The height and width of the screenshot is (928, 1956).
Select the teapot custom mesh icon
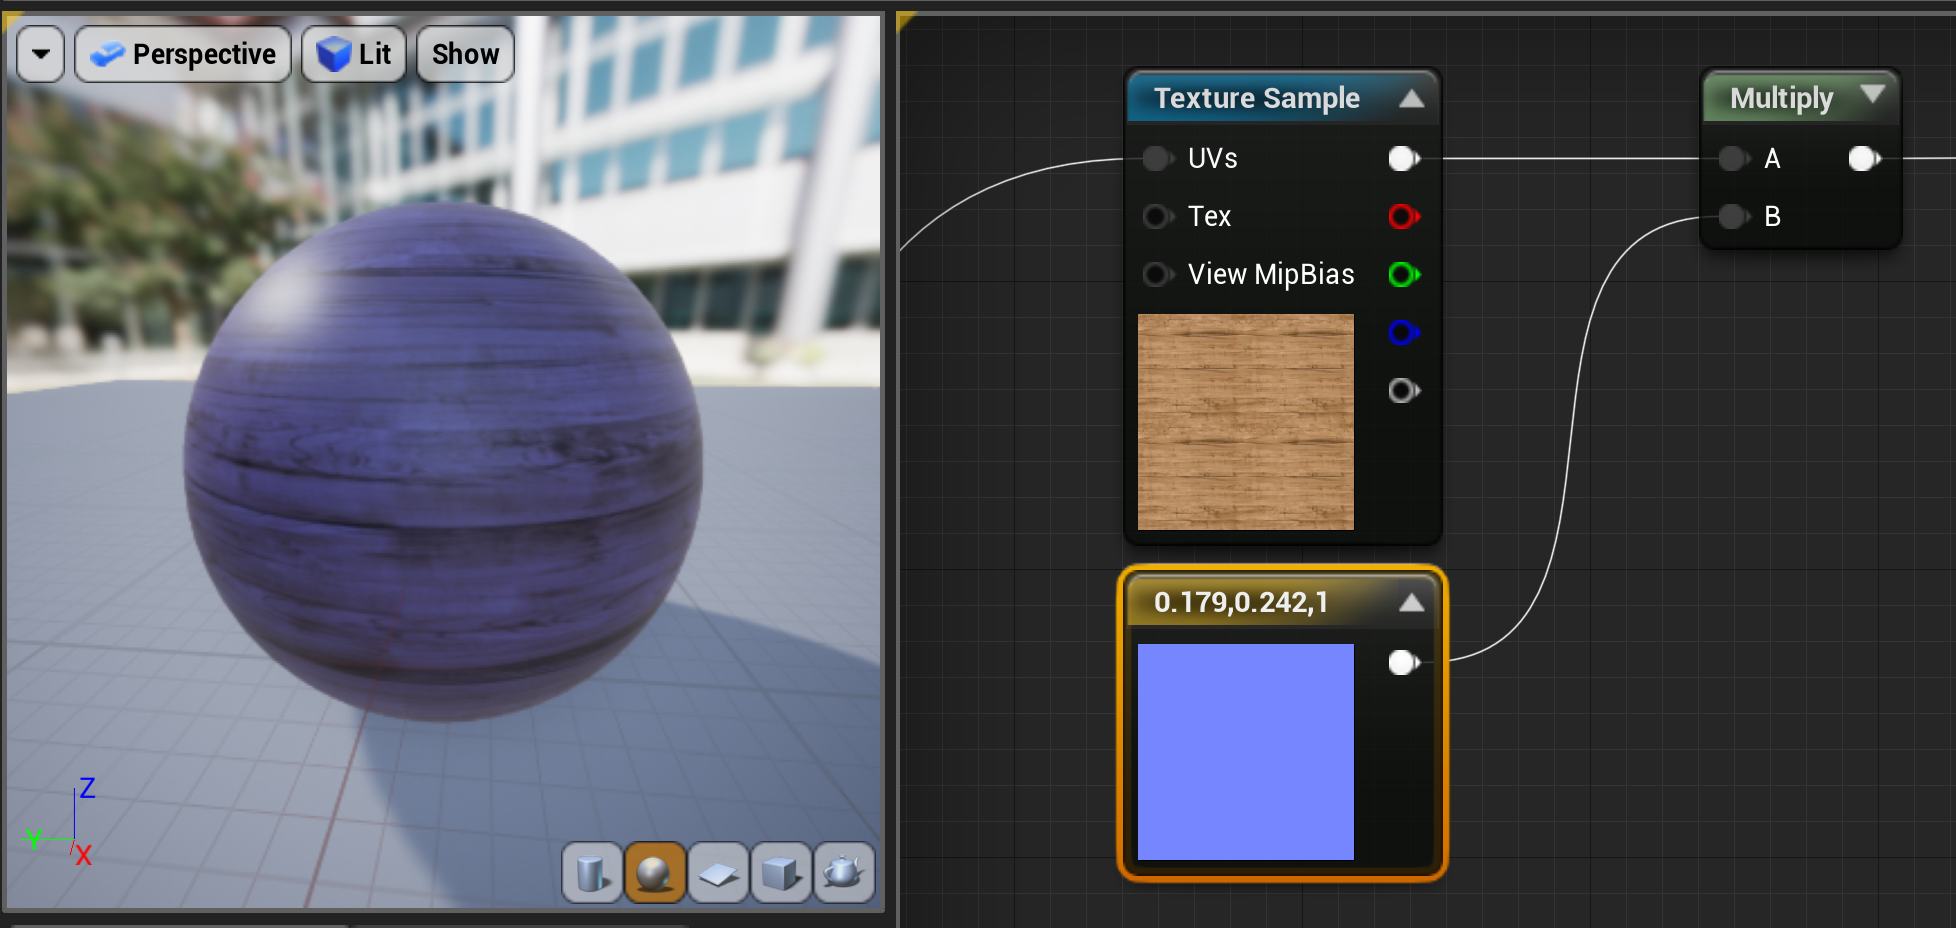pos(844,873)
